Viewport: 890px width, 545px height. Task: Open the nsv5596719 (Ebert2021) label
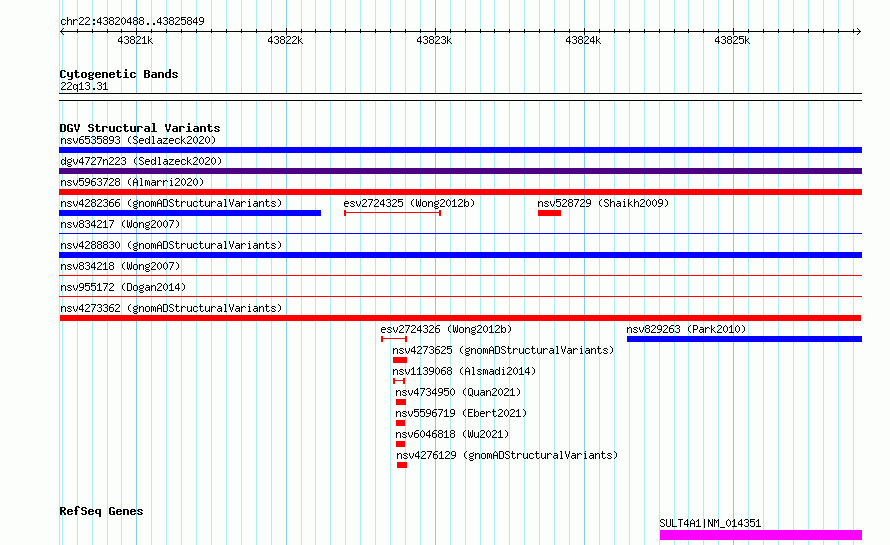point(461,413)
